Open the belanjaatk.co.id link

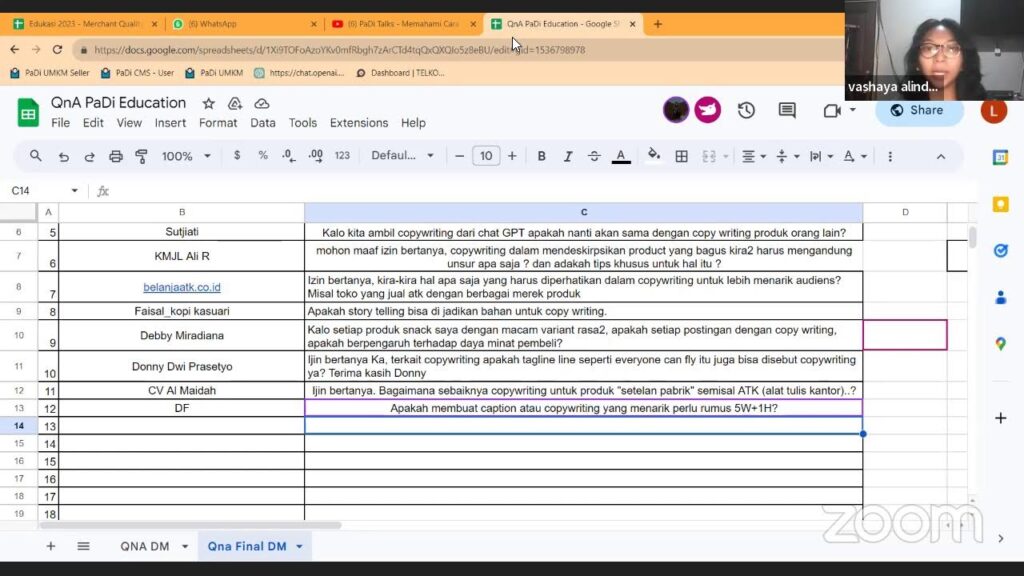pos(181,287)
